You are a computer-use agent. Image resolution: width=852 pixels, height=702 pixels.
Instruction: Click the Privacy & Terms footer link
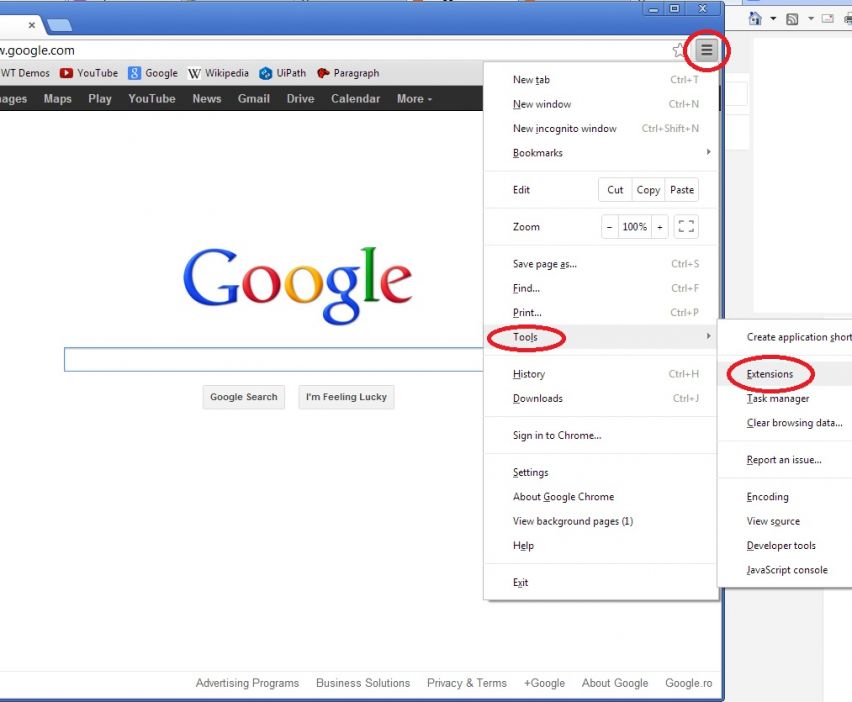pos(467,683)
